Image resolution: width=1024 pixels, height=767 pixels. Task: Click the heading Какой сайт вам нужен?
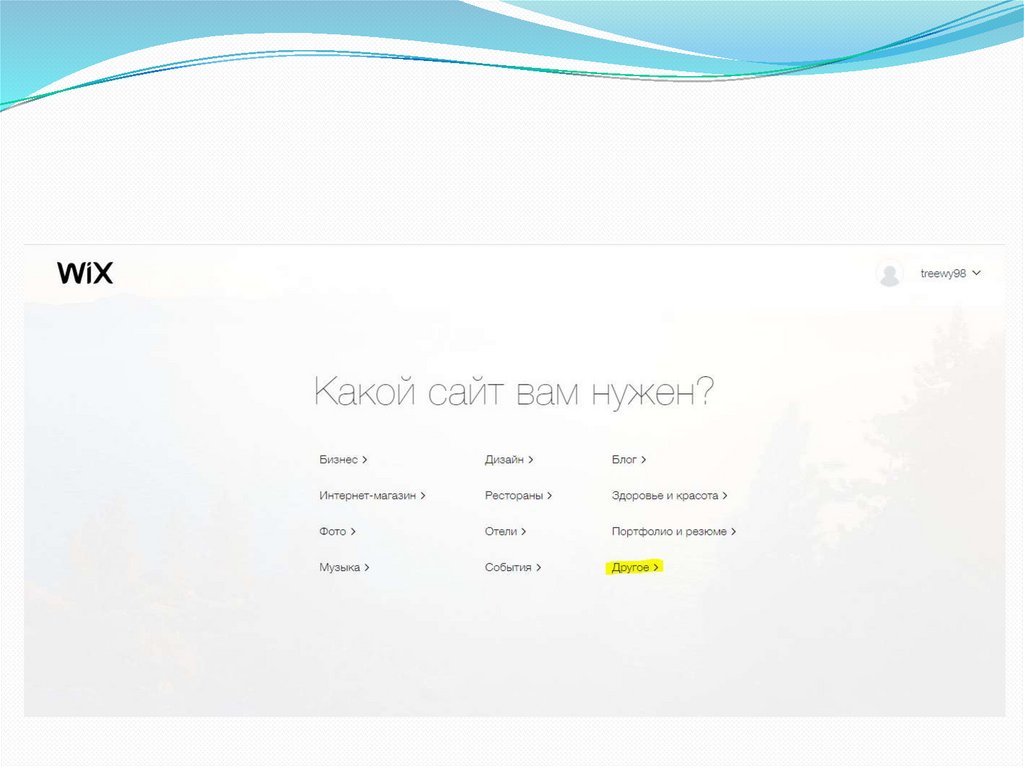tap(514, 391)
